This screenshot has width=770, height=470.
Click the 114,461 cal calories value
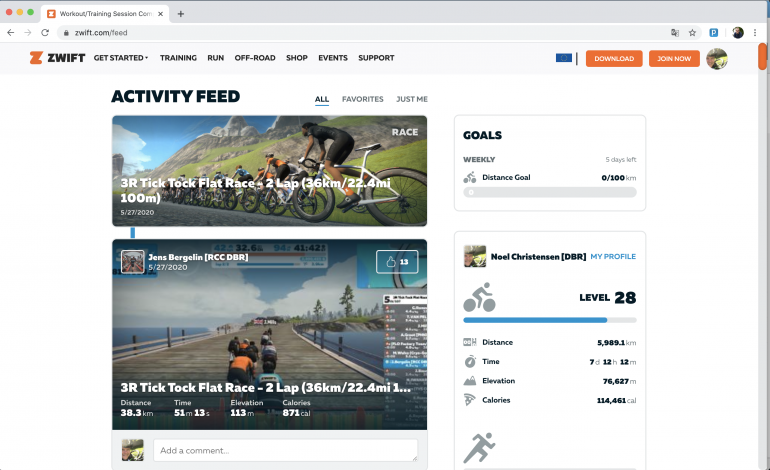616,400
